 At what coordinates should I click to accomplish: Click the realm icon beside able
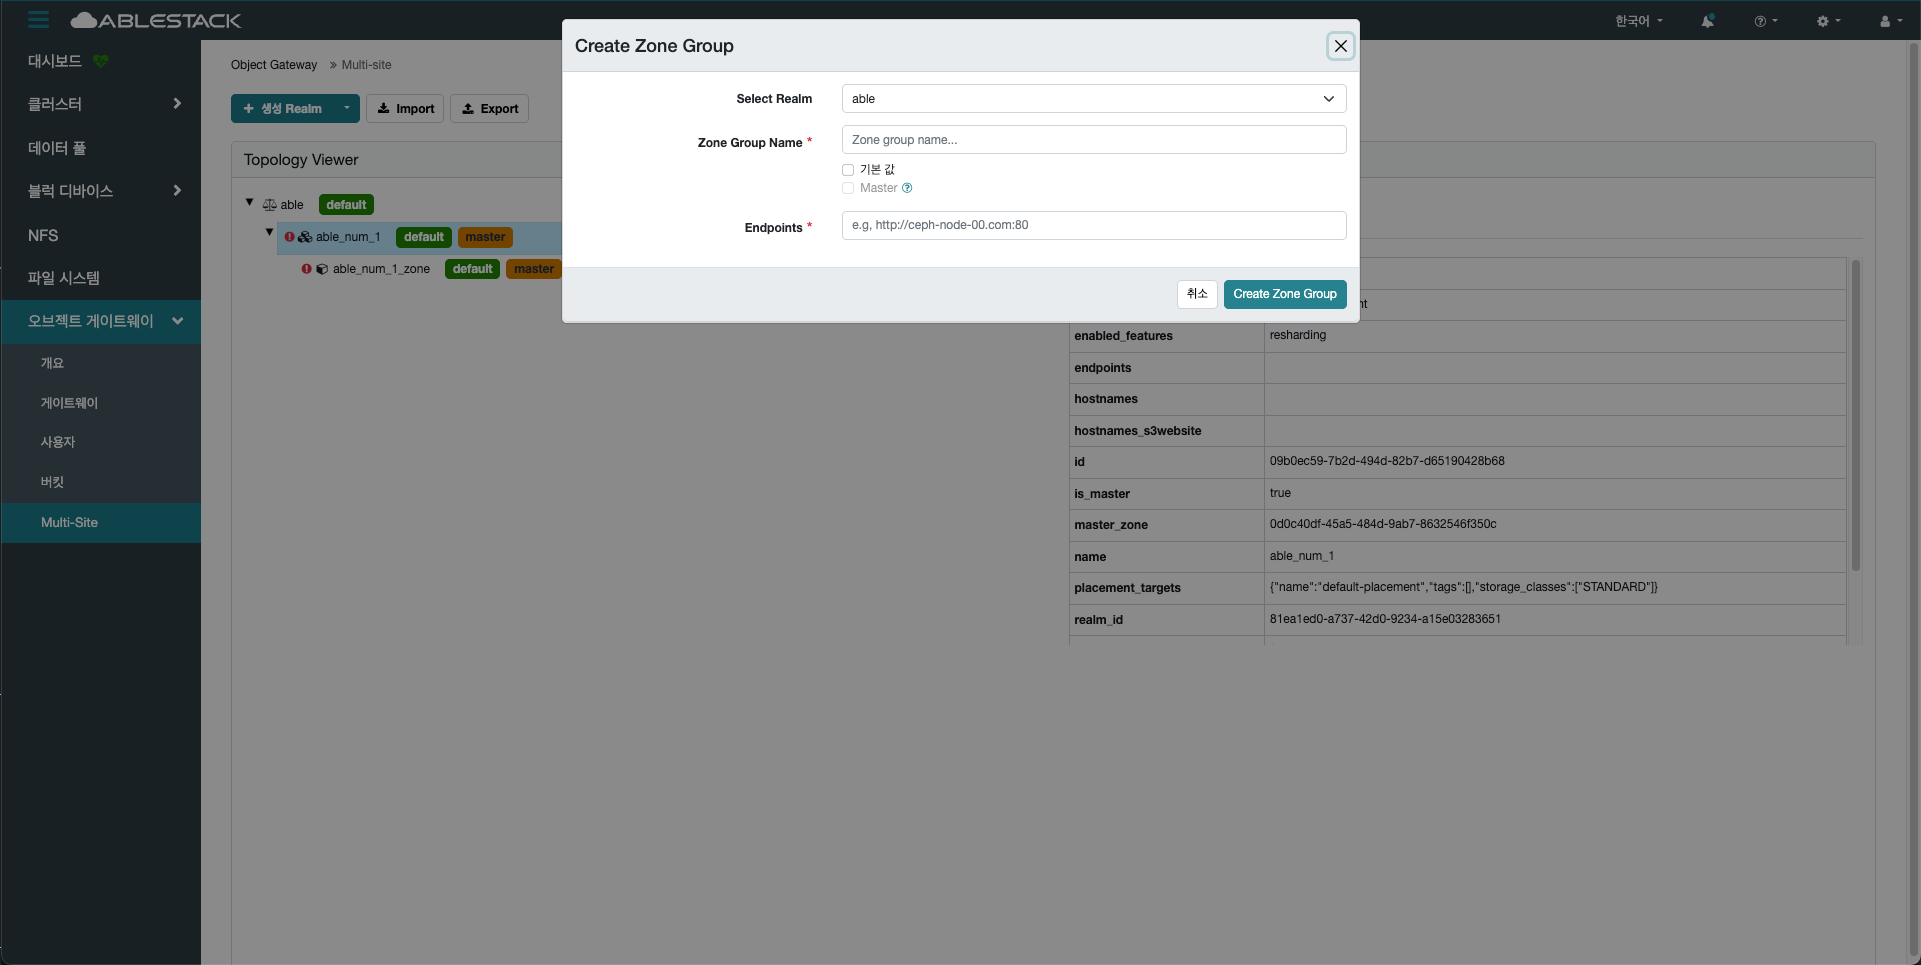click(x=269, y=205)
